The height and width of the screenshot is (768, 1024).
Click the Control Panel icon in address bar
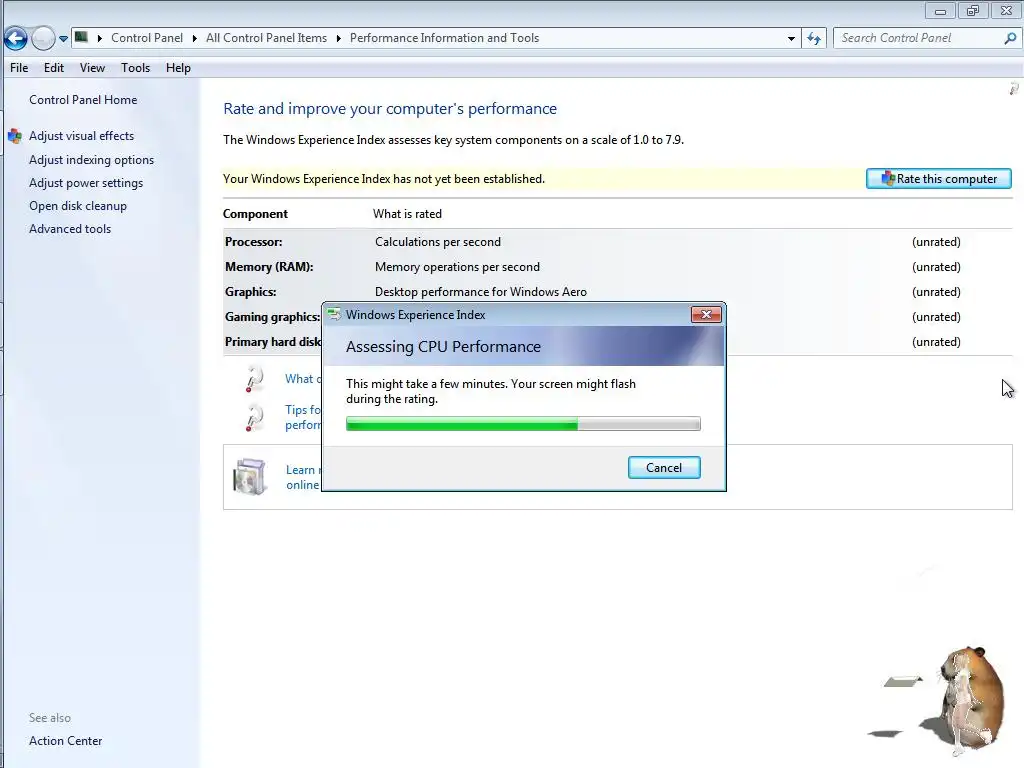82,37
